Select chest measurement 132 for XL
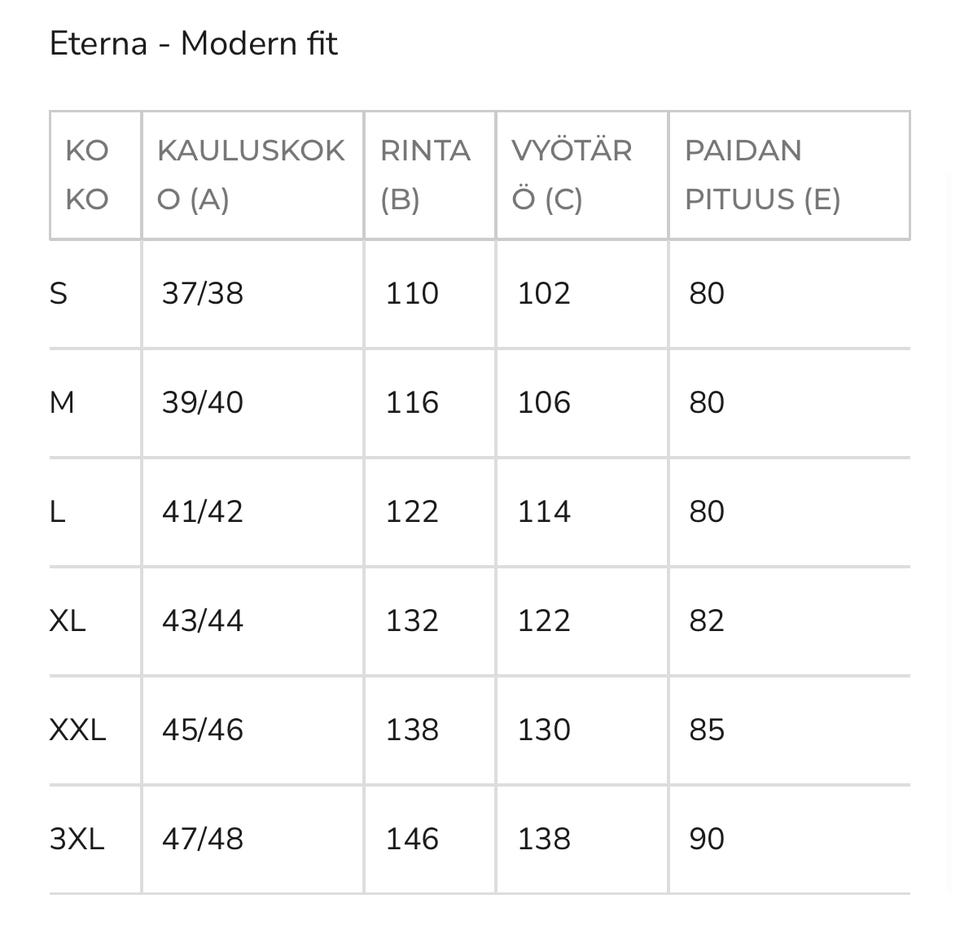This screenshot has width=960, height=925. (412, 621)
